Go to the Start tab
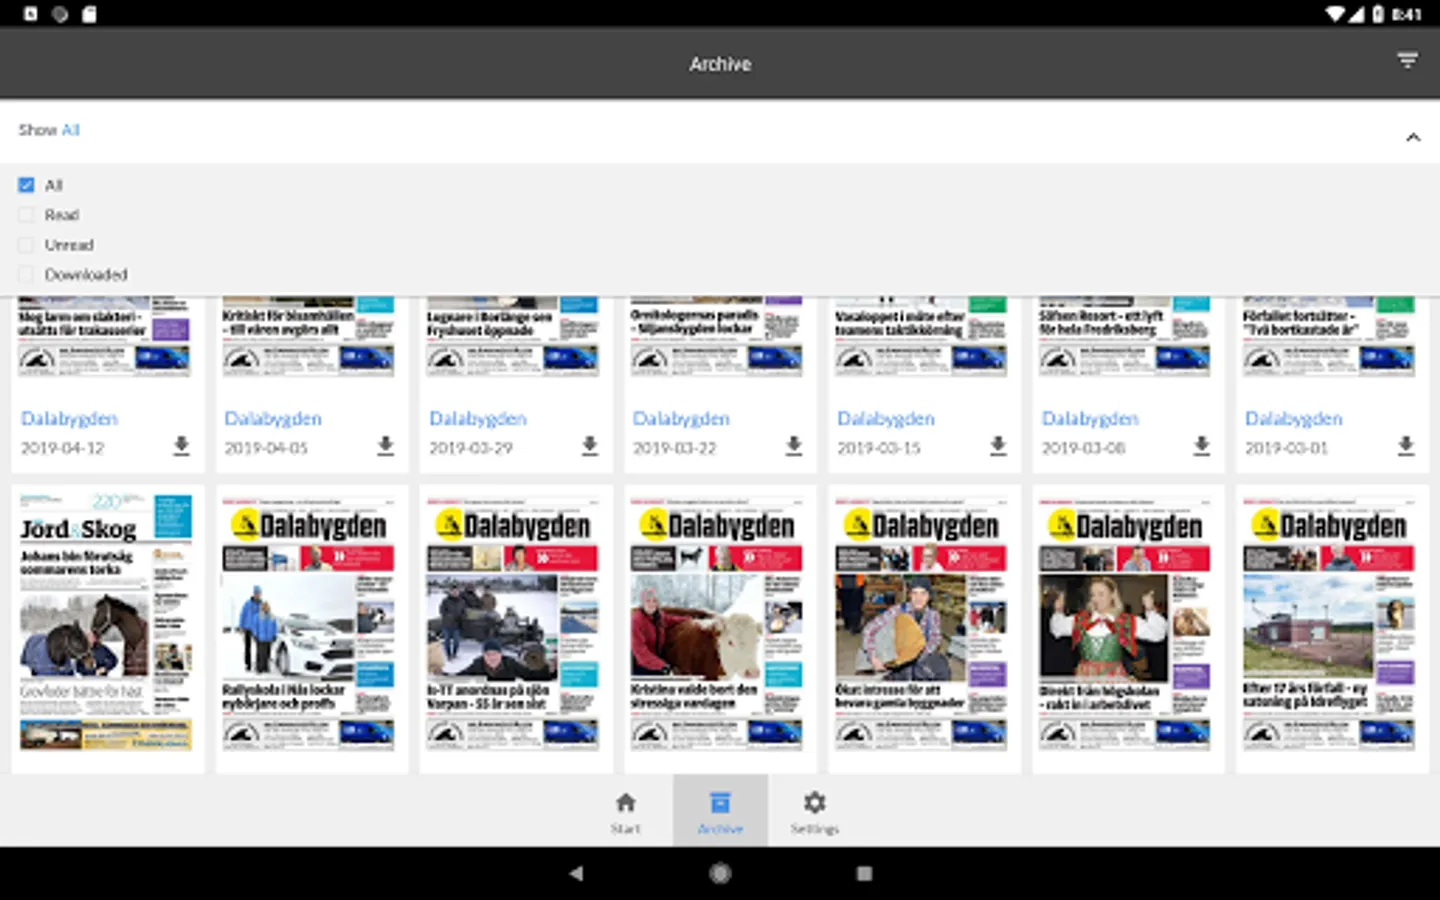Viewport: 1440px width, 900px height. 626,811
